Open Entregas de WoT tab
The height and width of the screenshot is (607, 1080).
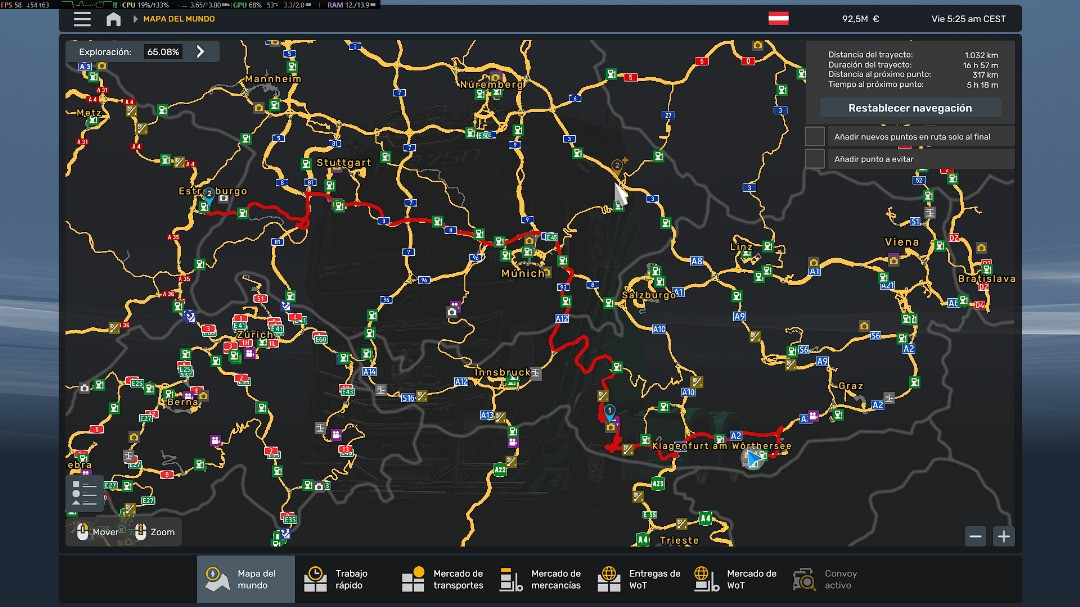638,579
